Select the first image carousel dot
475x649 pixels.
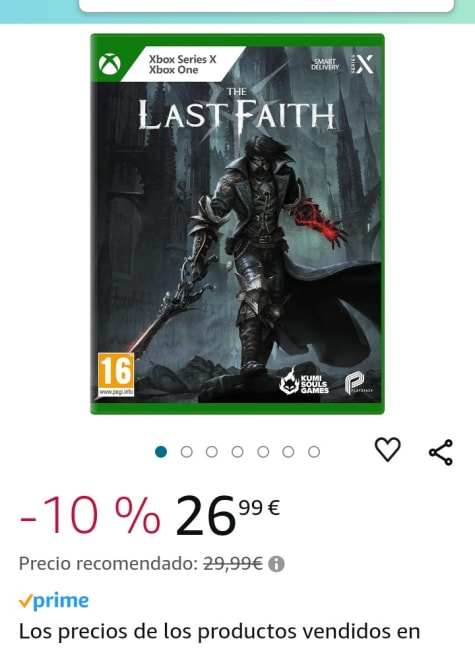coord(161,452)
